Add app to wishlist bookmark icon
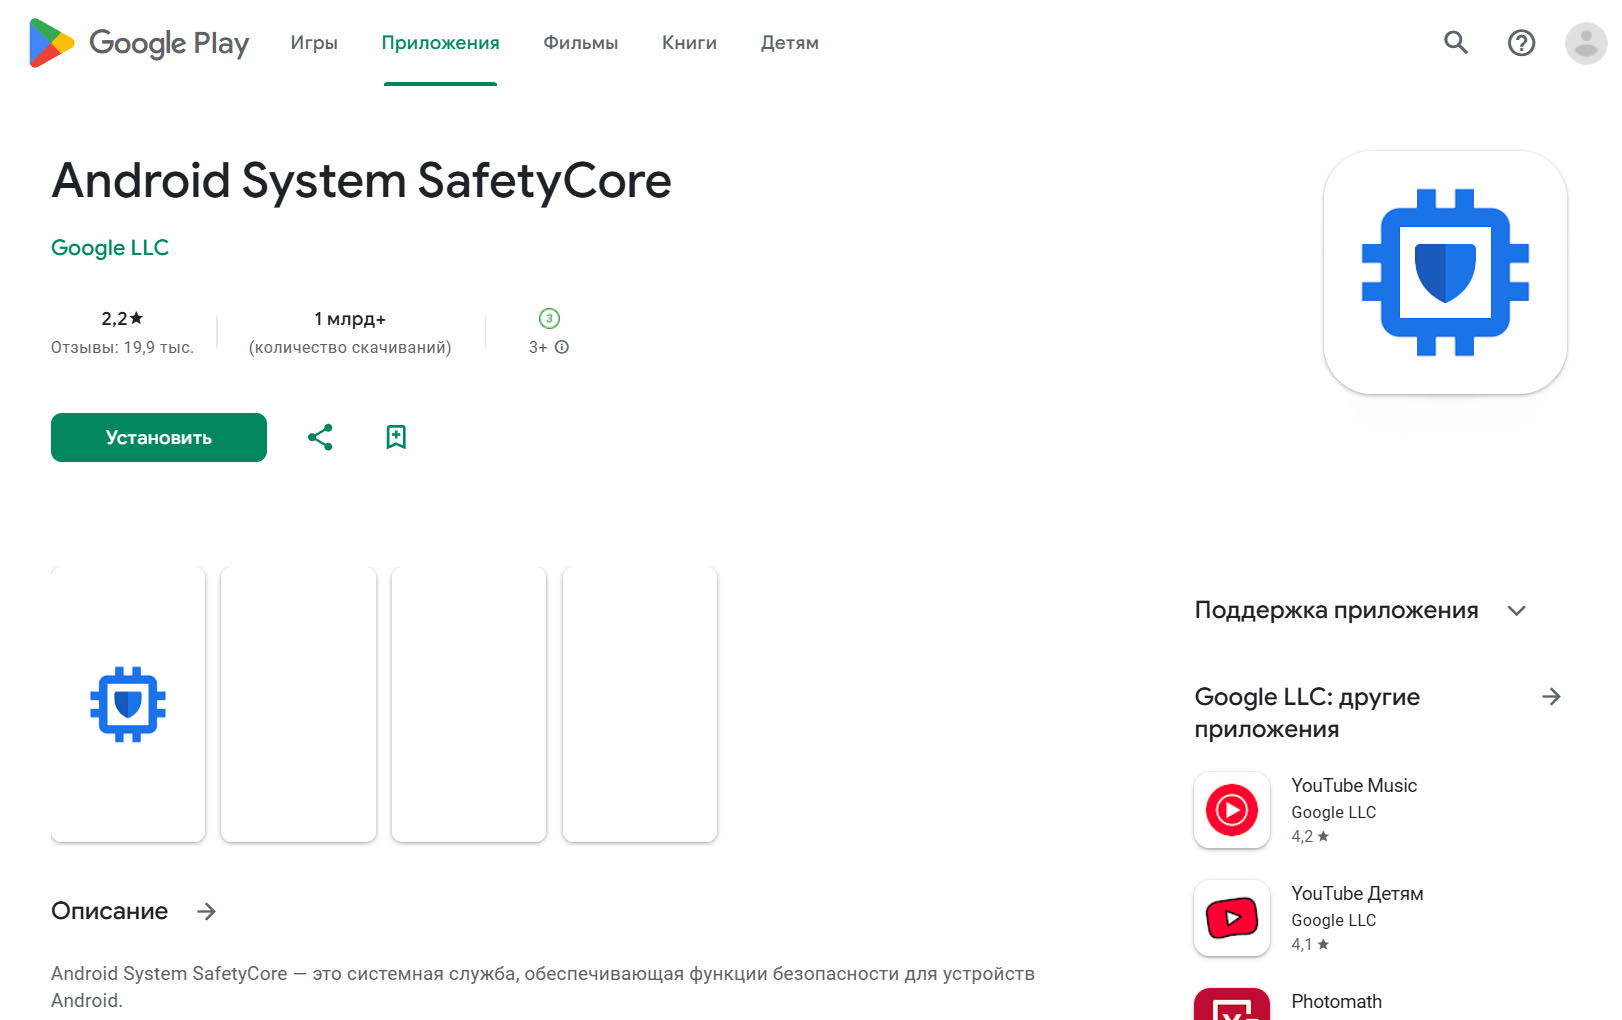 (396, 437)
